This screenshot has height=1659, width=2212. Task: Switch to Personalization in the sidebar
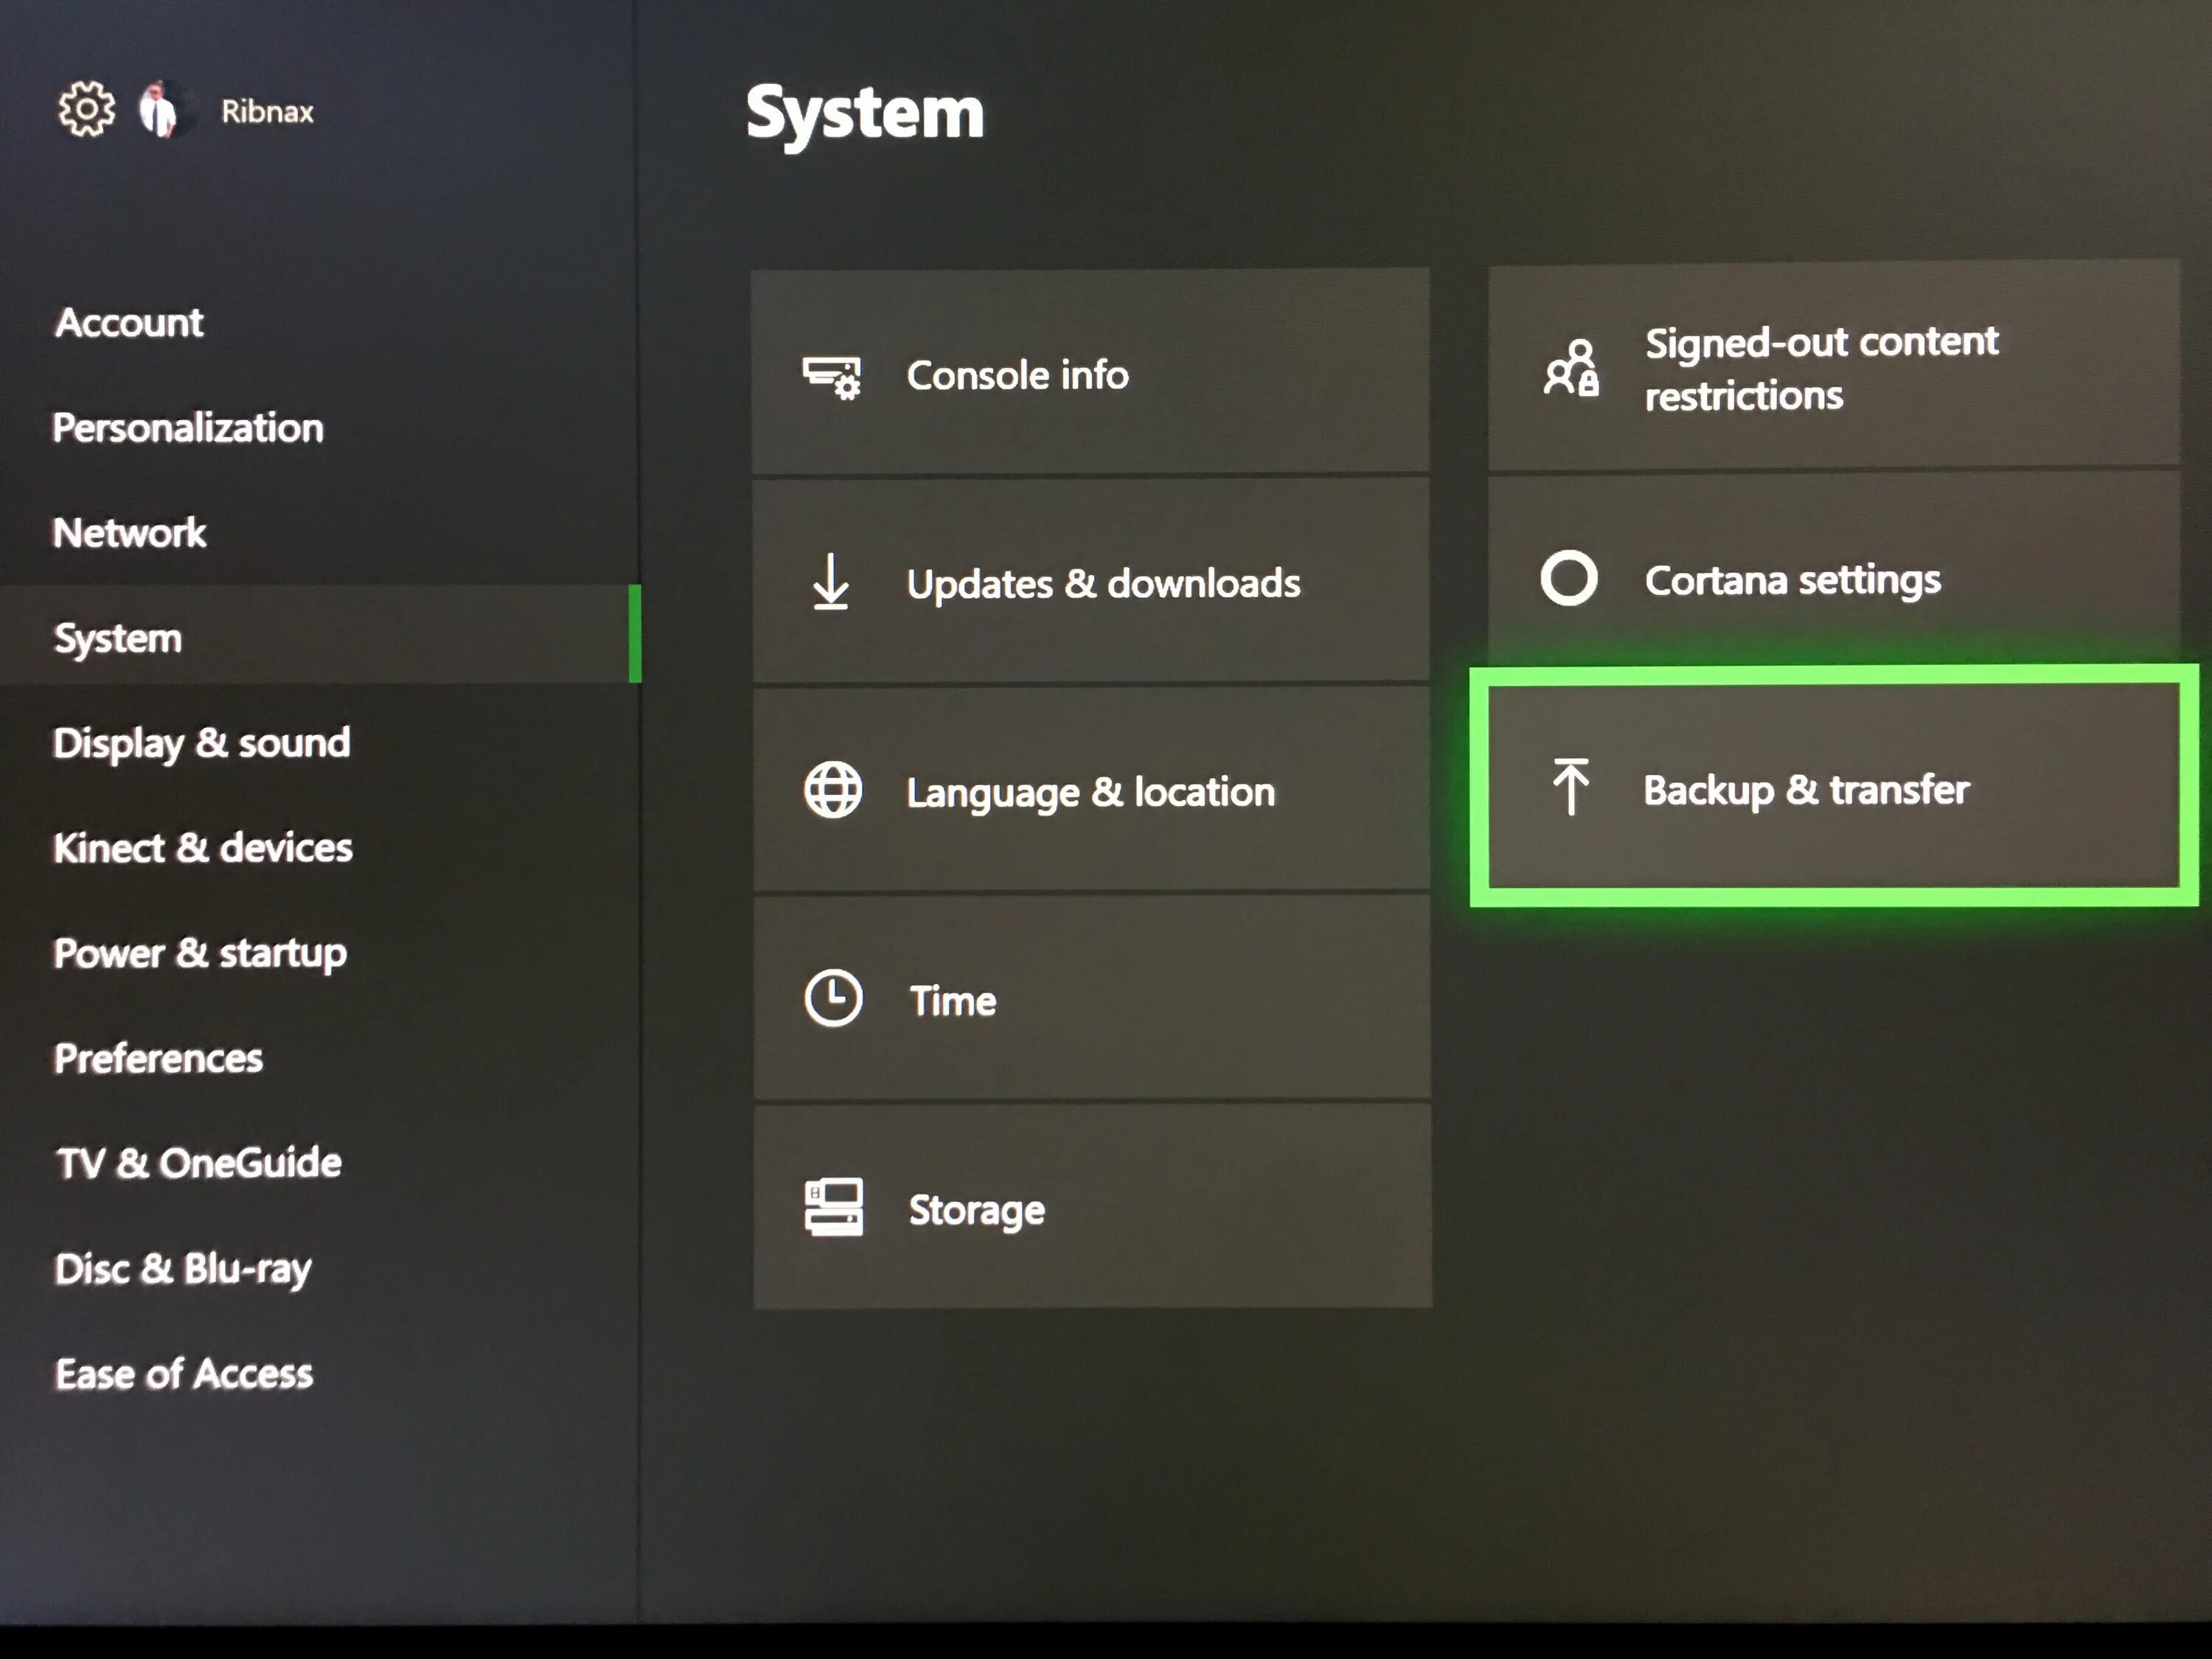[x=188, y=428]
